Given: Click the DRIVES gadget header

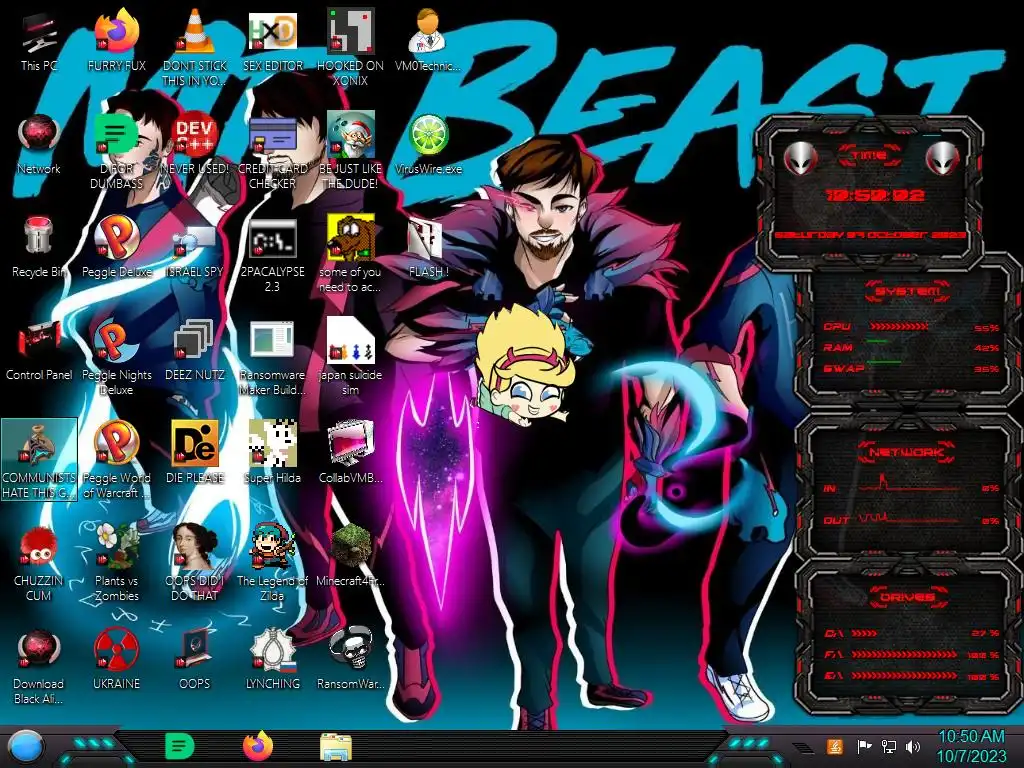Looking at the screenshot, I should point(906,598).
